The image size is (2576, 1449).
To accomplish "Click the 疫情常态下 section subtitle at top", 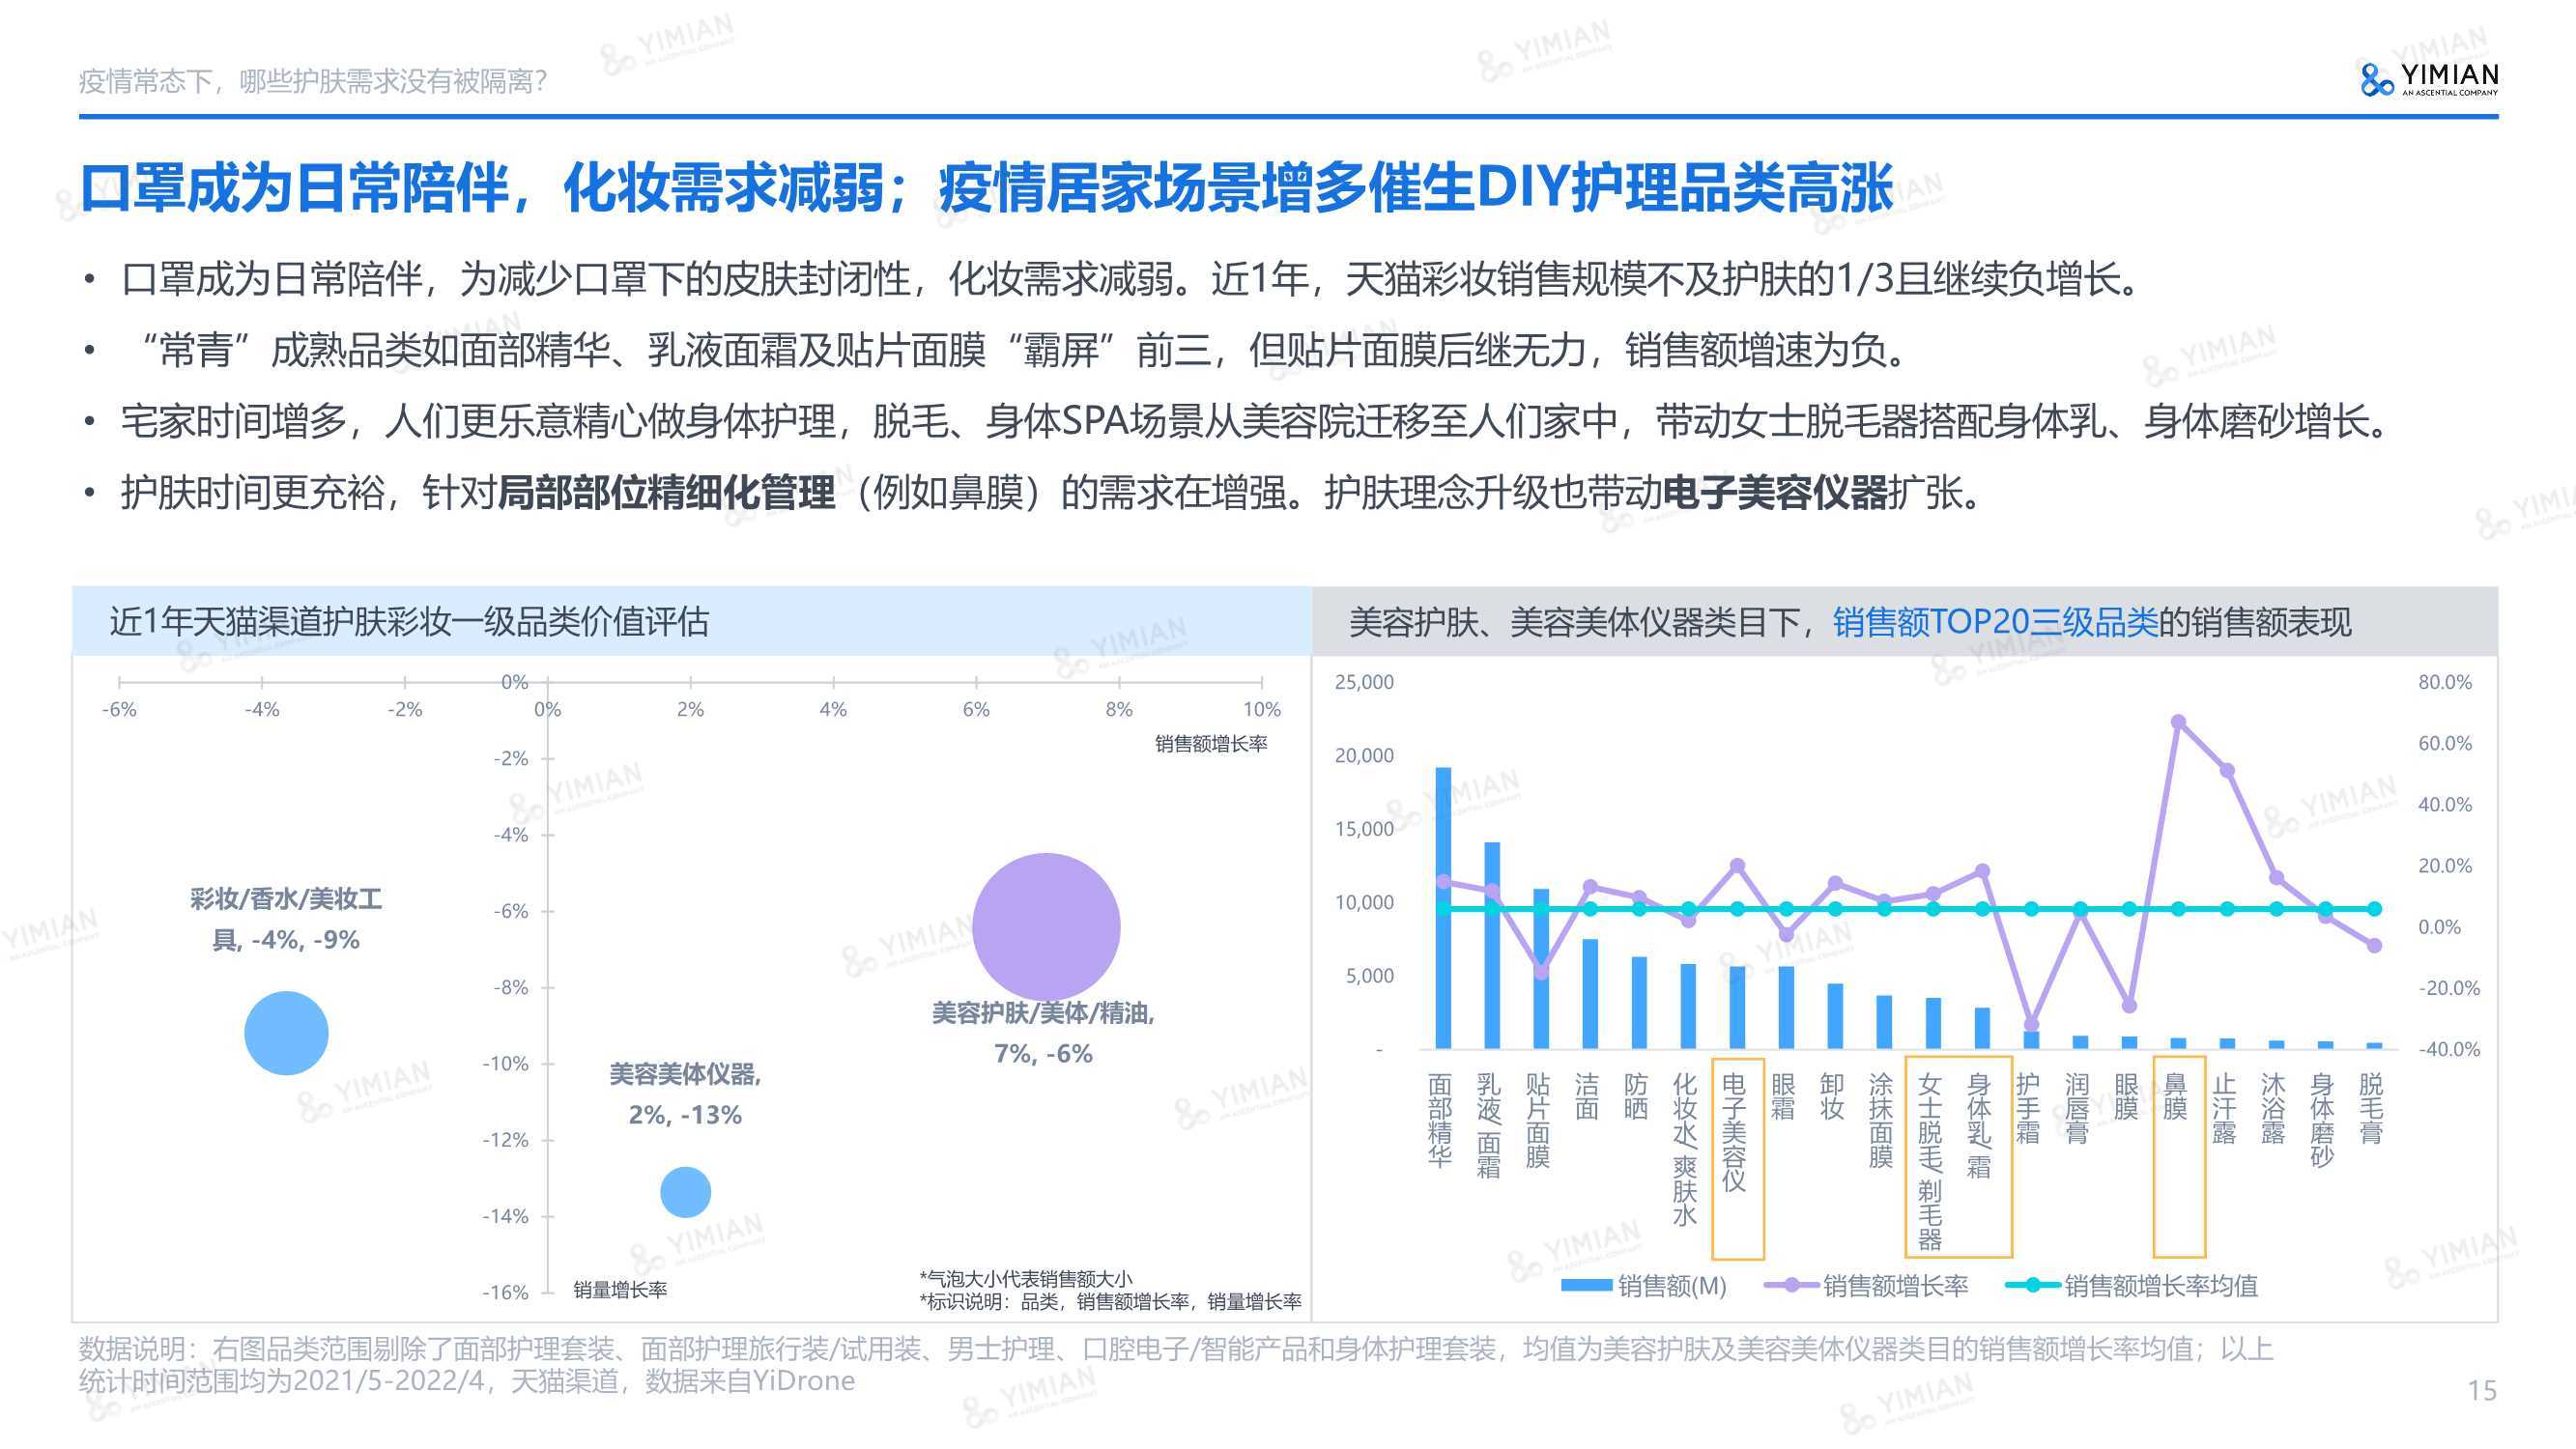I will click(313, 81).
